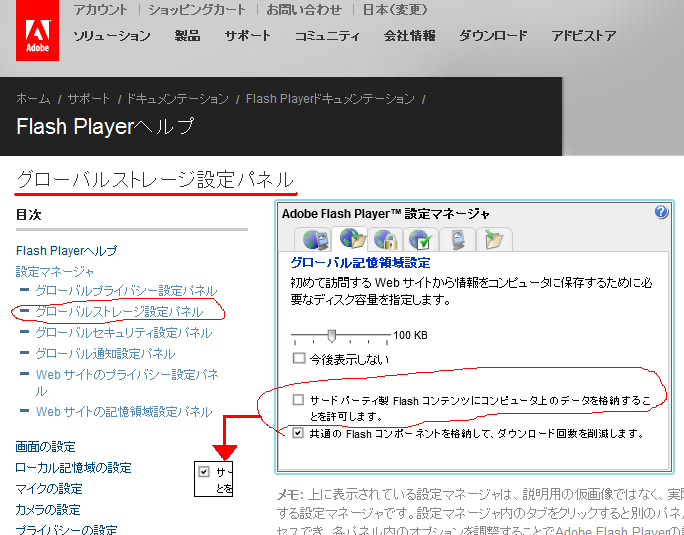This screenshot has height=535, width=684.
Task: Open the 日本<変更> region selector
Action: [x=365, y=10]
